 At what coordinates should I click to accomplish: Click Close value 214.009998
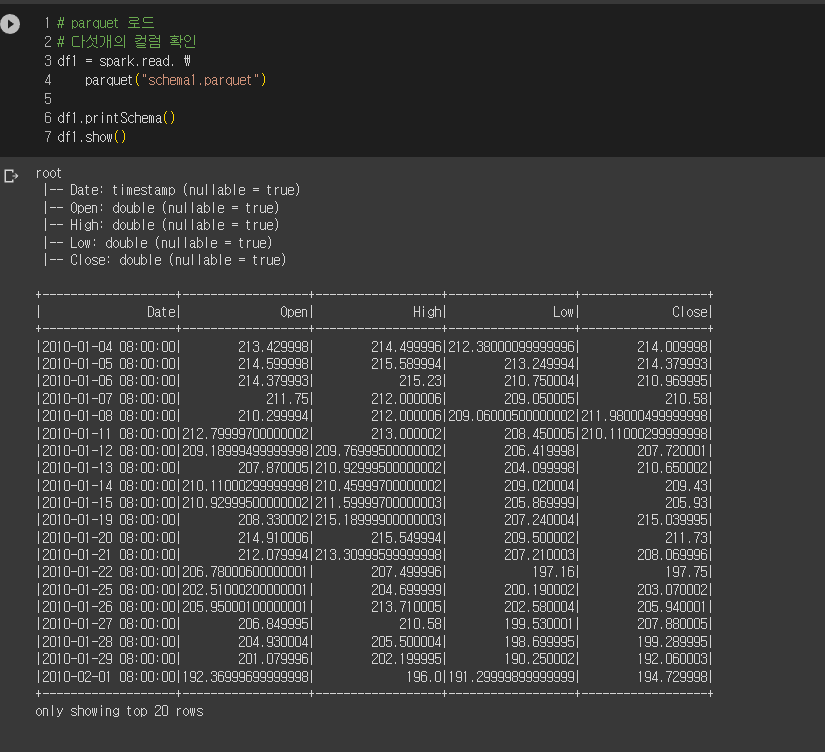coord(672,347)
